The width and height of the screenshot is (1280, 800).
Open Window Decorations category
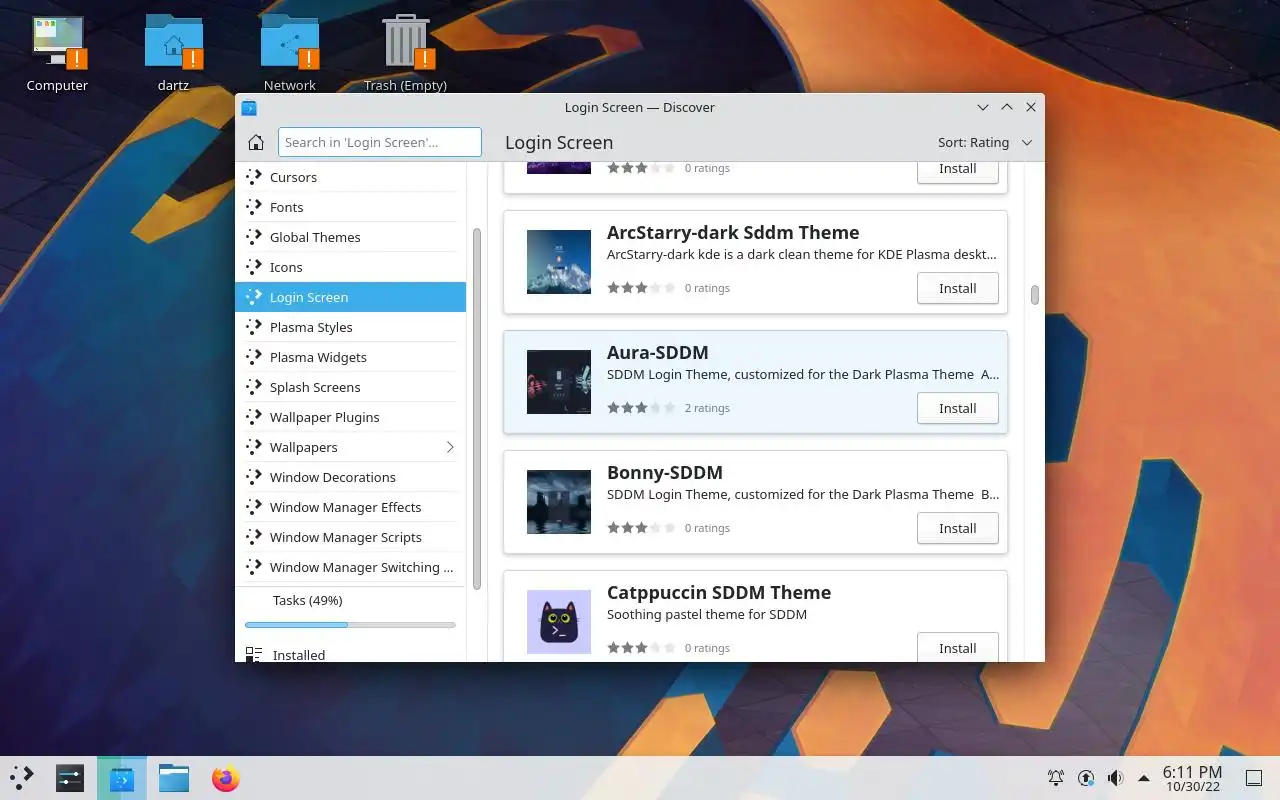(x=350, y=477)
